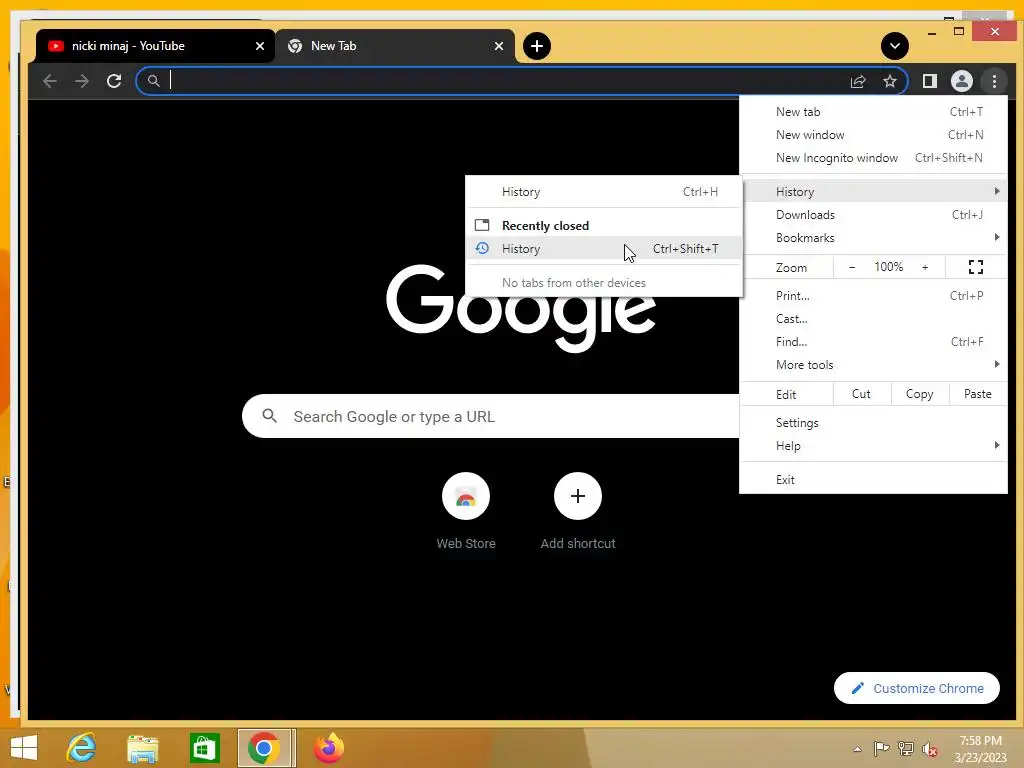Expand the Help submenu
This screenshot has width=1024, height=768.
pyautogui.click(x=873, y=445)
